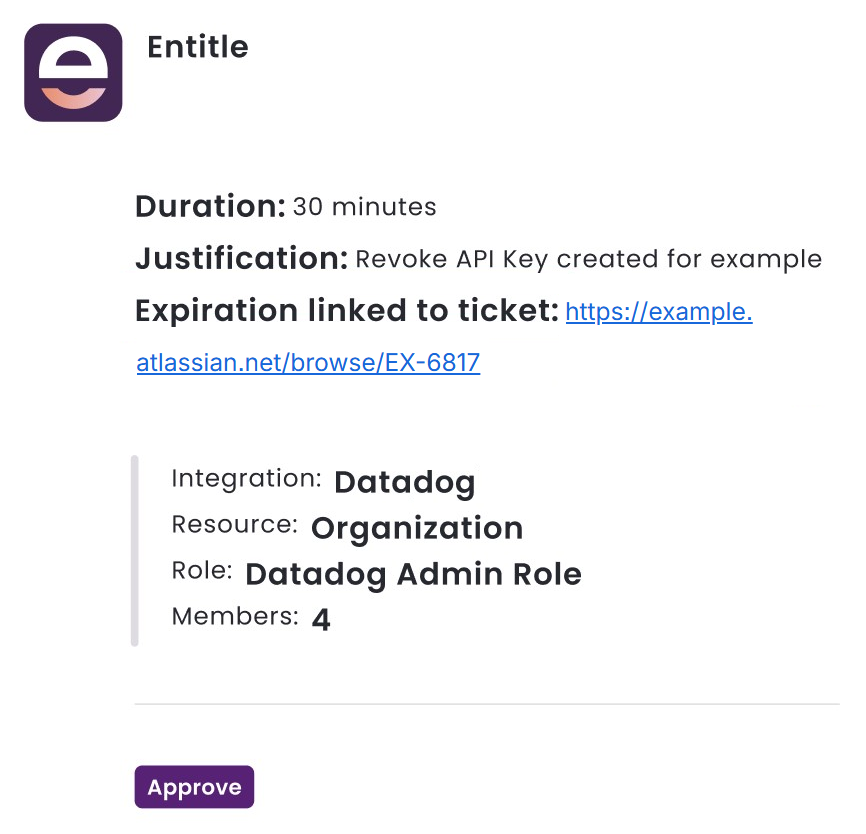Click the purple Entitle app avatar

71,72
